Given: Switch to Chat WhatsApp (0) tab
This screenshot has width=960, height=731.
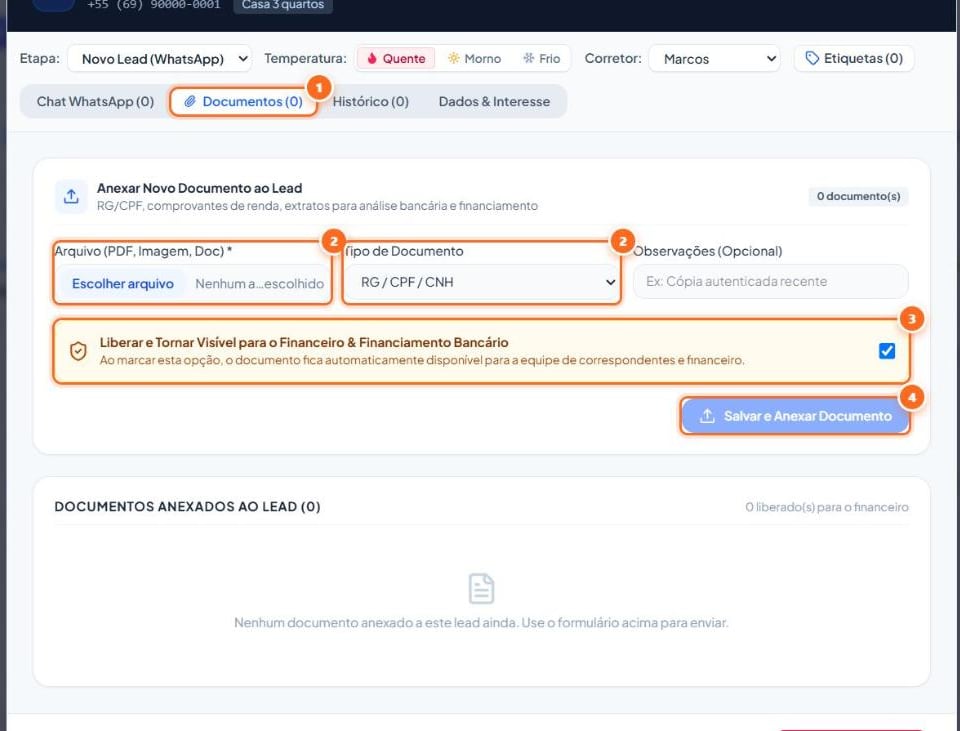Looking at the screenshot, I should (x=96, y=102).
